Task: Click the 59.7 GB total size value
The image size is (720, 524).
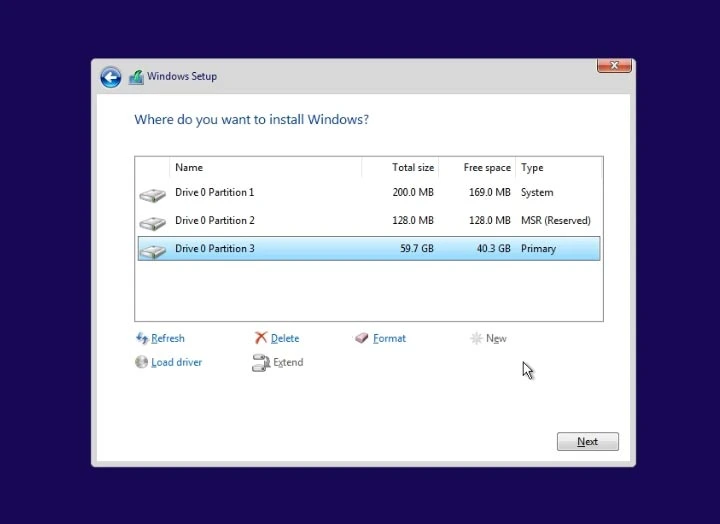Action: click(417, 248)
